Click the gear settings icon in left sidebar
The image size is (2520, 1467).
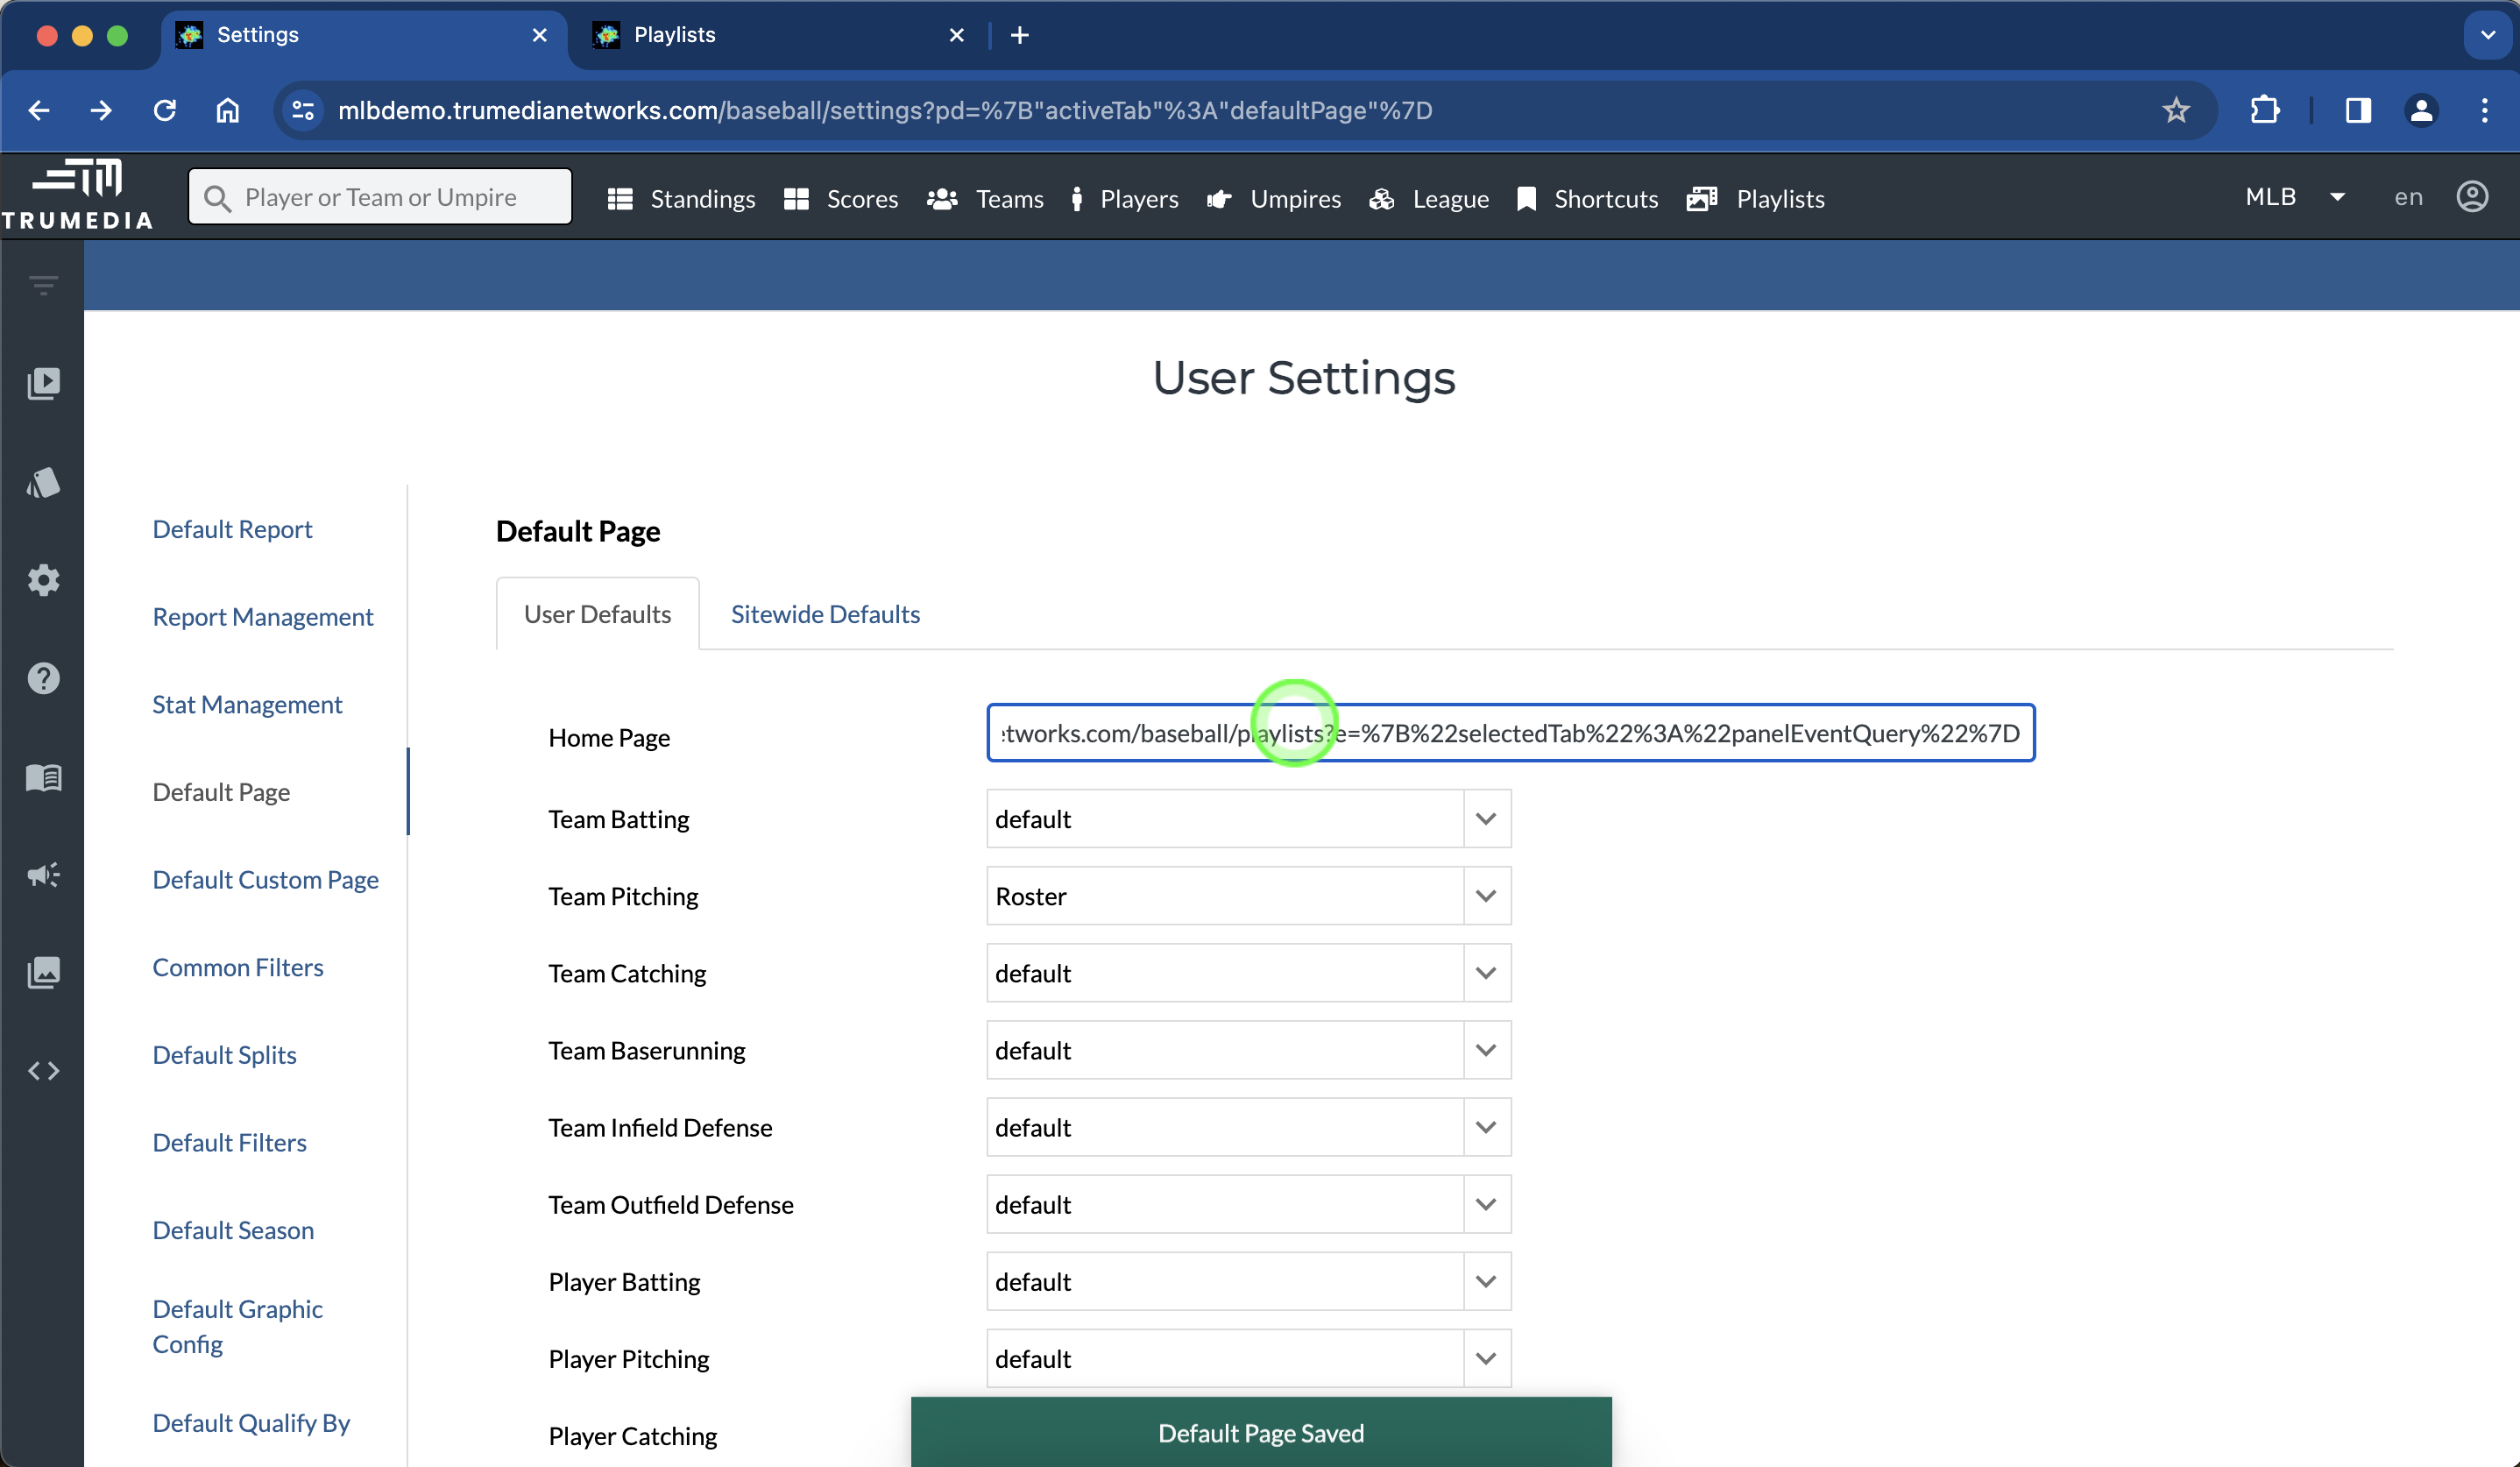pyautogui.click(x=43, y=580)
